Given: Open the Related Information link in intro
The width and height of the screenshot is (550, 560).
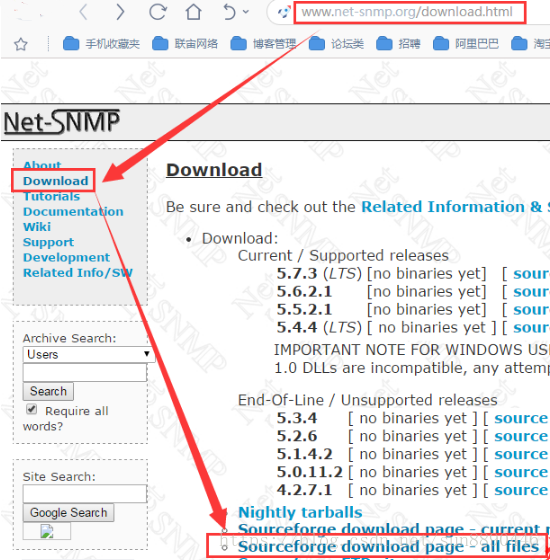Looking at the screenshot, I should click(456, 207).
